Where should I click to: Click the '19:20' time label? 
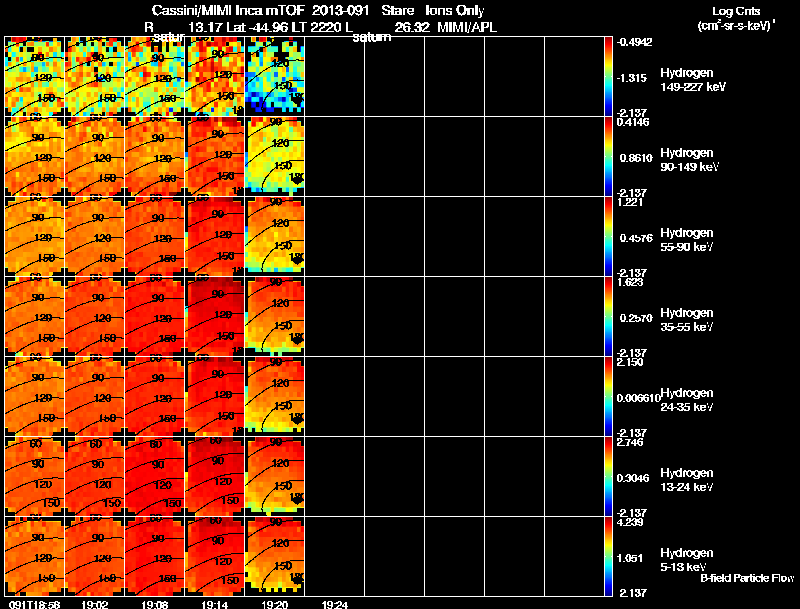tap(275, 604)
